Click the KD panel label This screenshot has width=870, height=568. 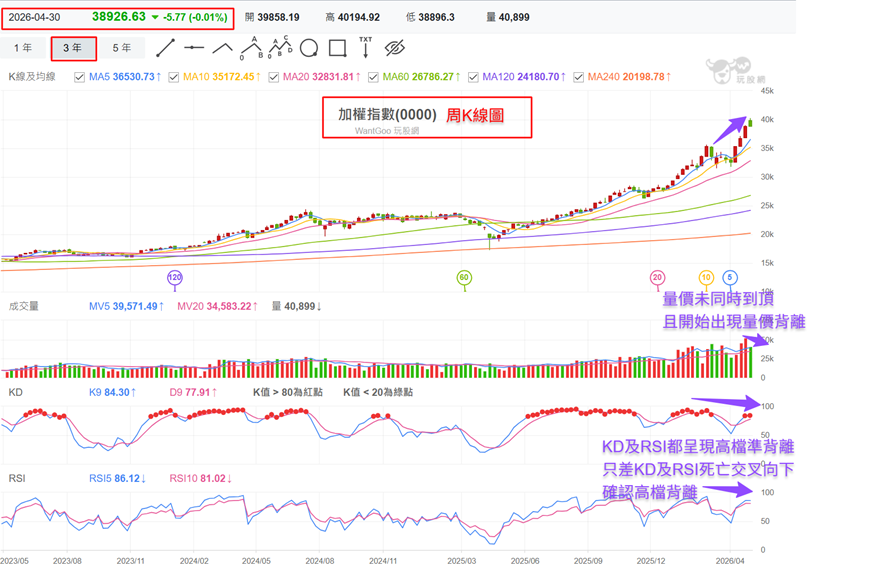click(x=16, y=392)
